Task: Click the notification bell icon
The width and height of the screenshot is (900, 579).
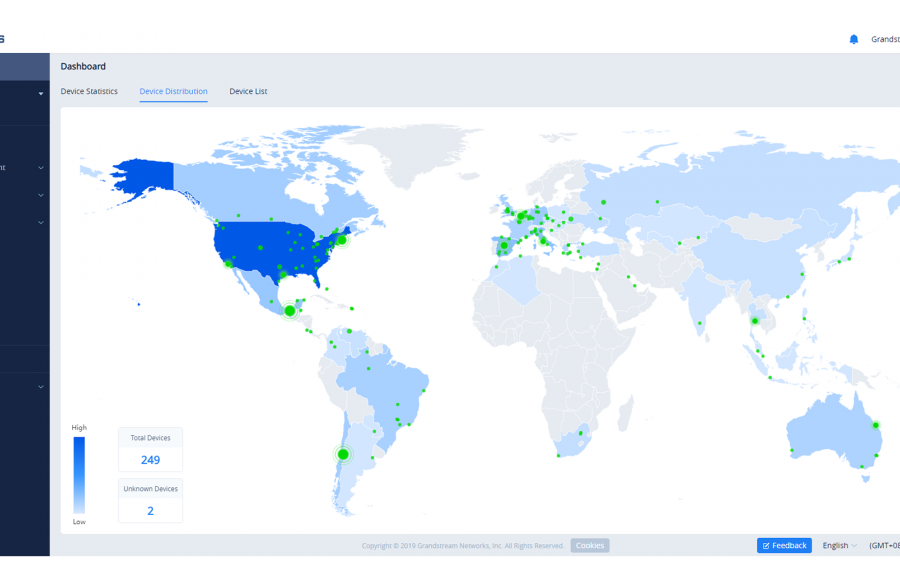Action: (853, 39)
